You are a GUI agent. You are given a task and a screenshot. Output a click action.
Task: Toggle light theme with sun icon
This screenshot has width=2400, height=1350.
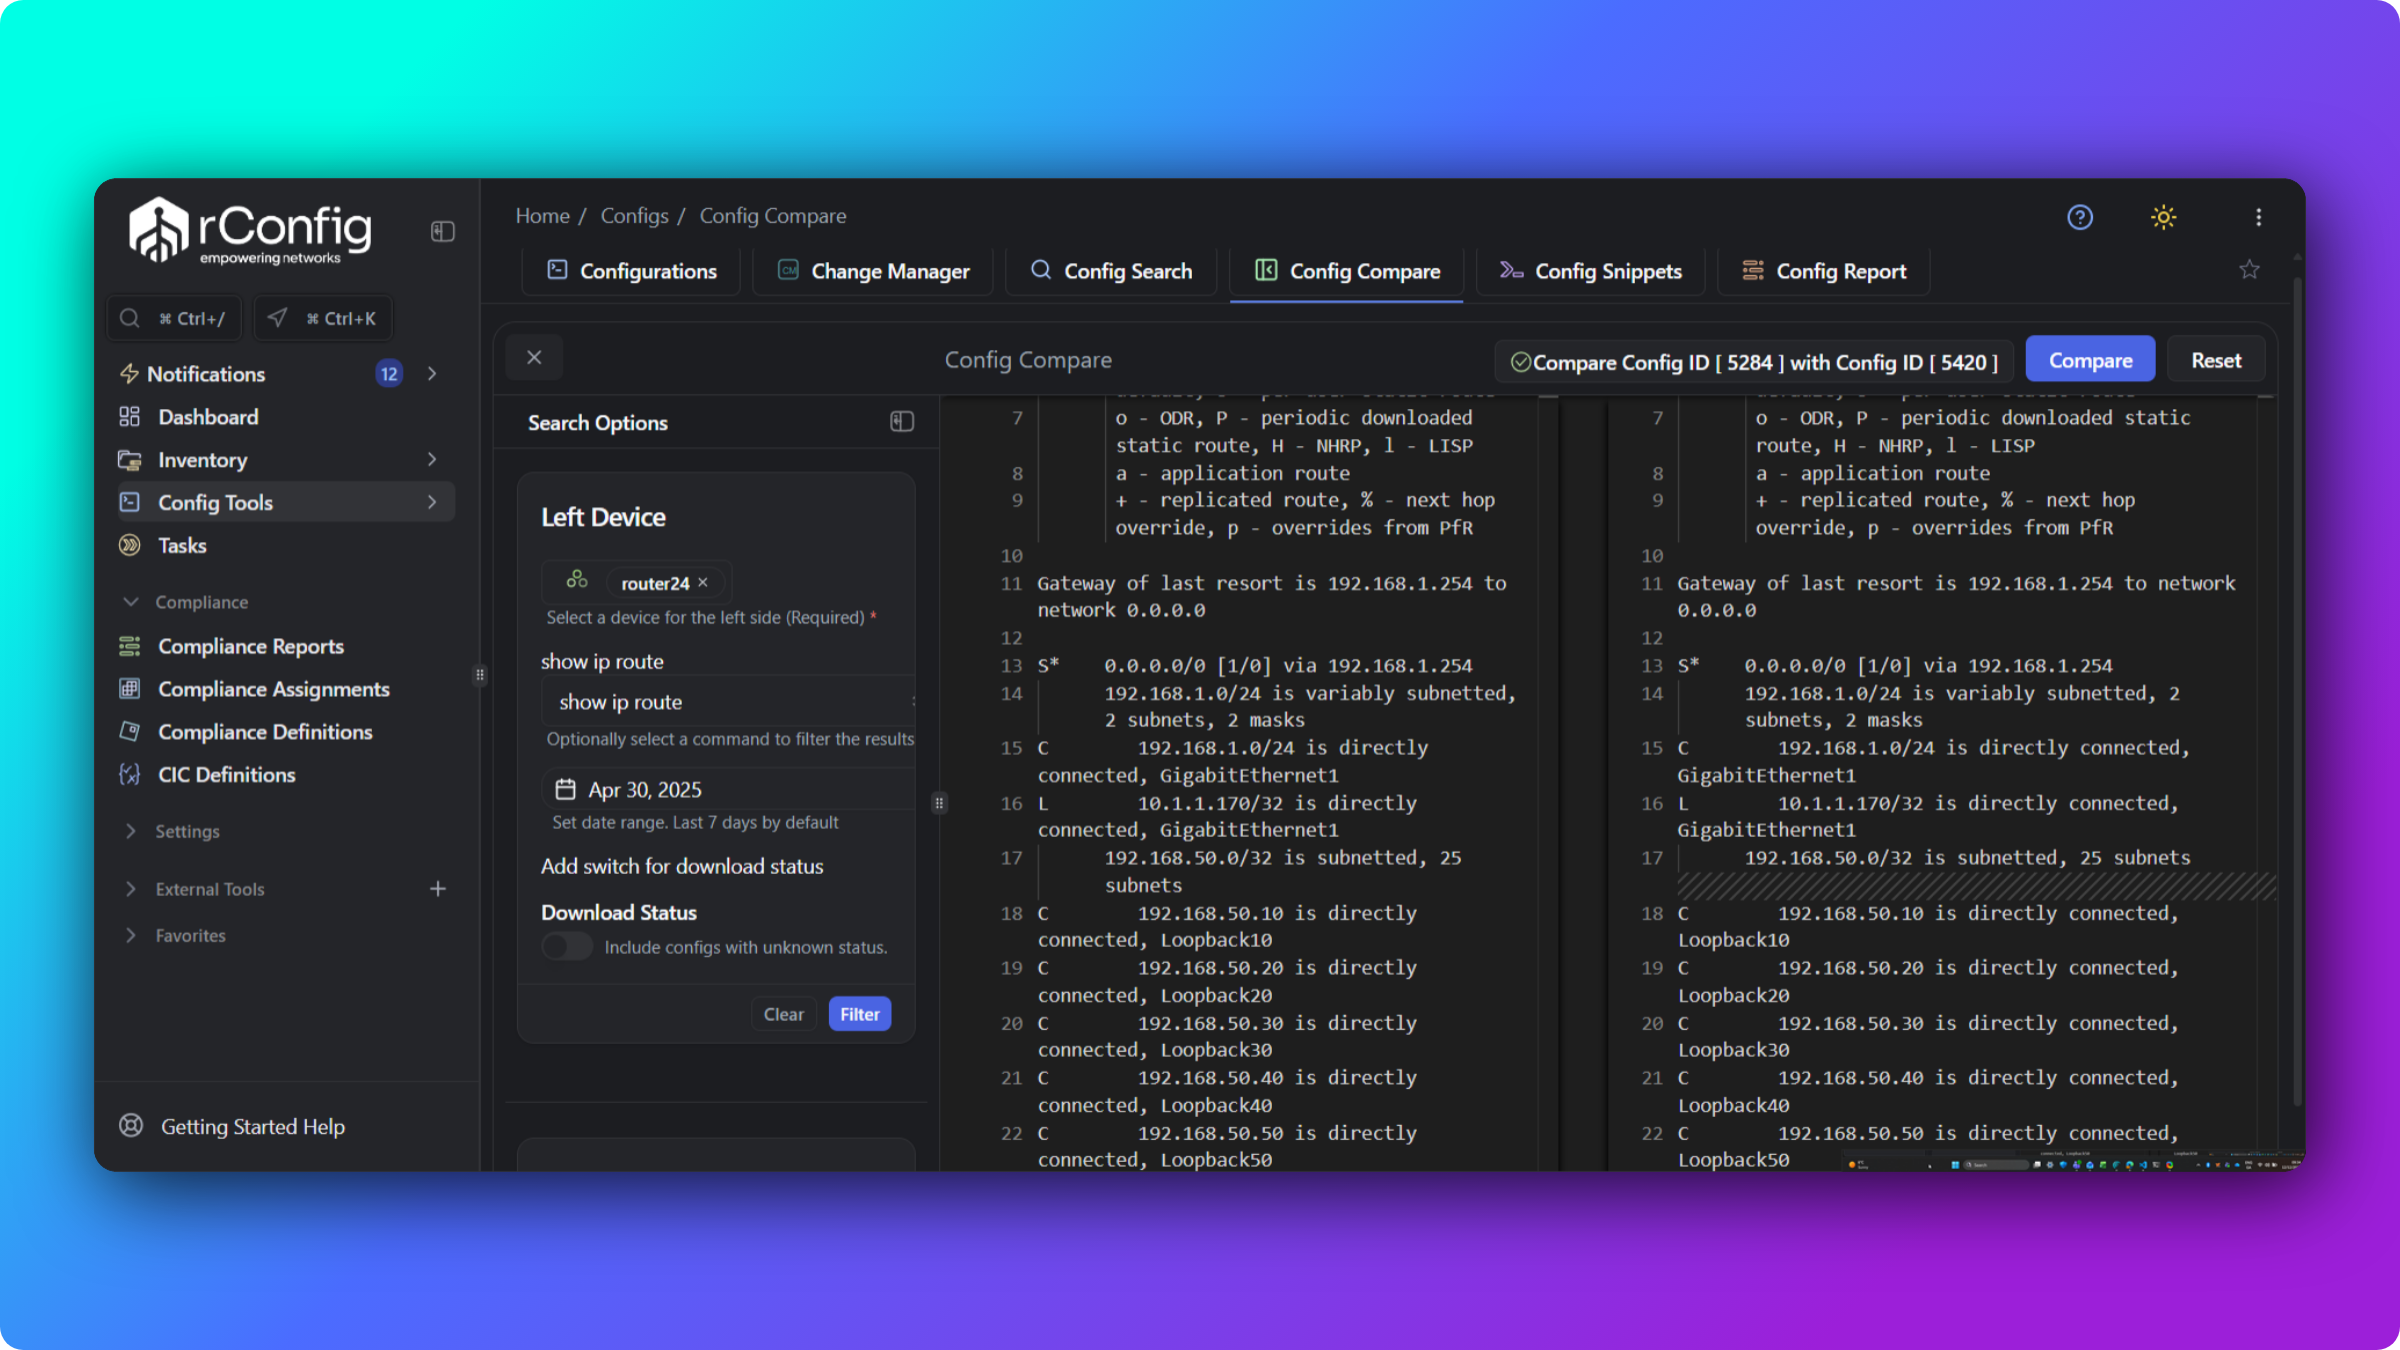click(2164, 217)
